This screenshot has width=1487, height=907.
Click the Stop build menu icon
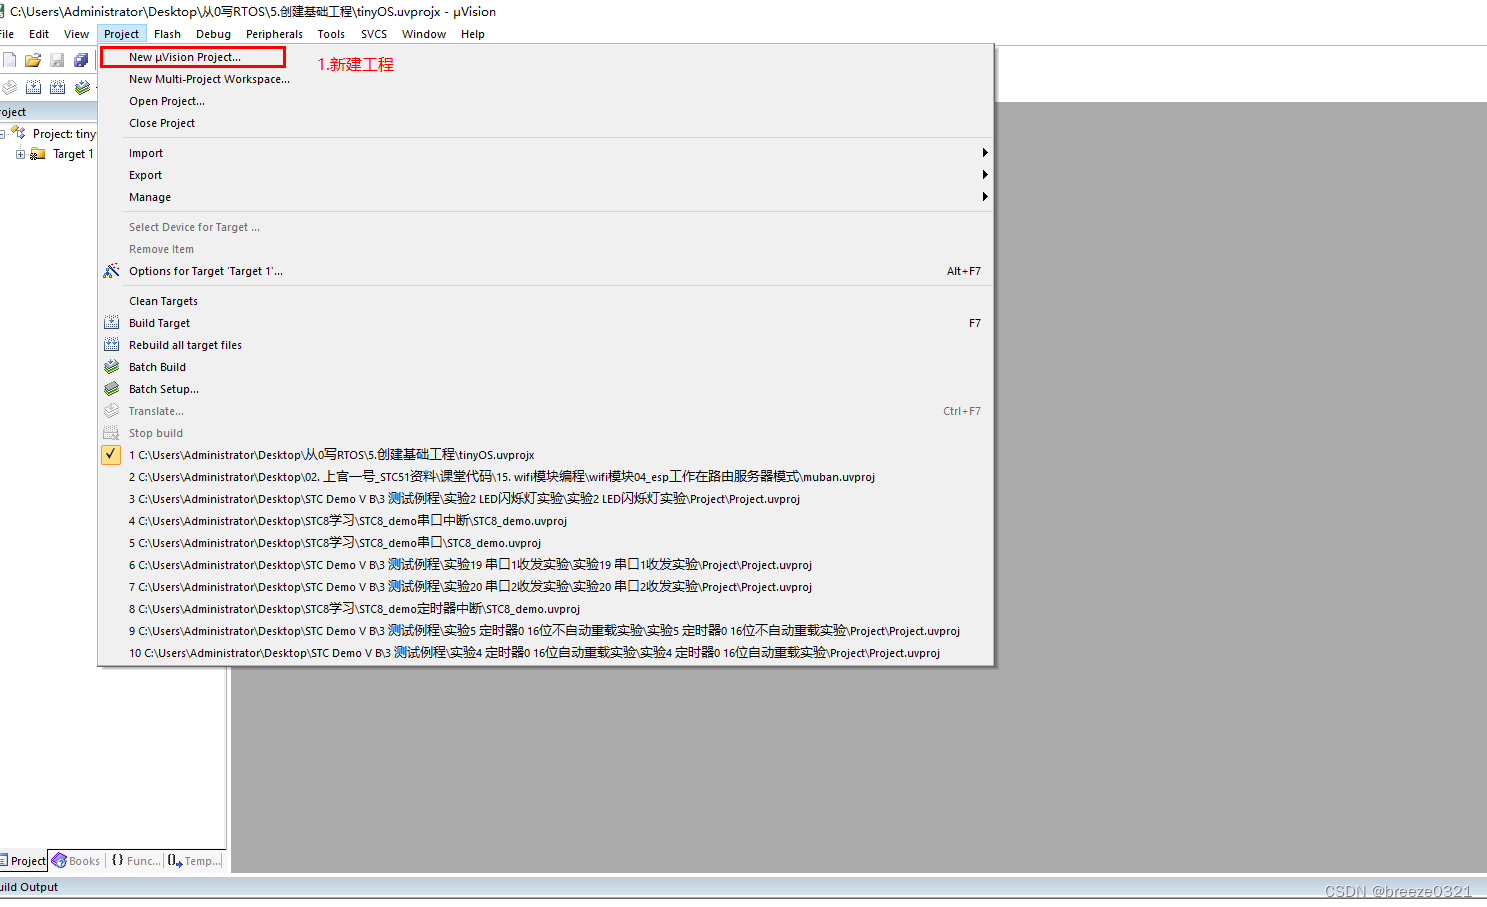[x=111, y=433]
